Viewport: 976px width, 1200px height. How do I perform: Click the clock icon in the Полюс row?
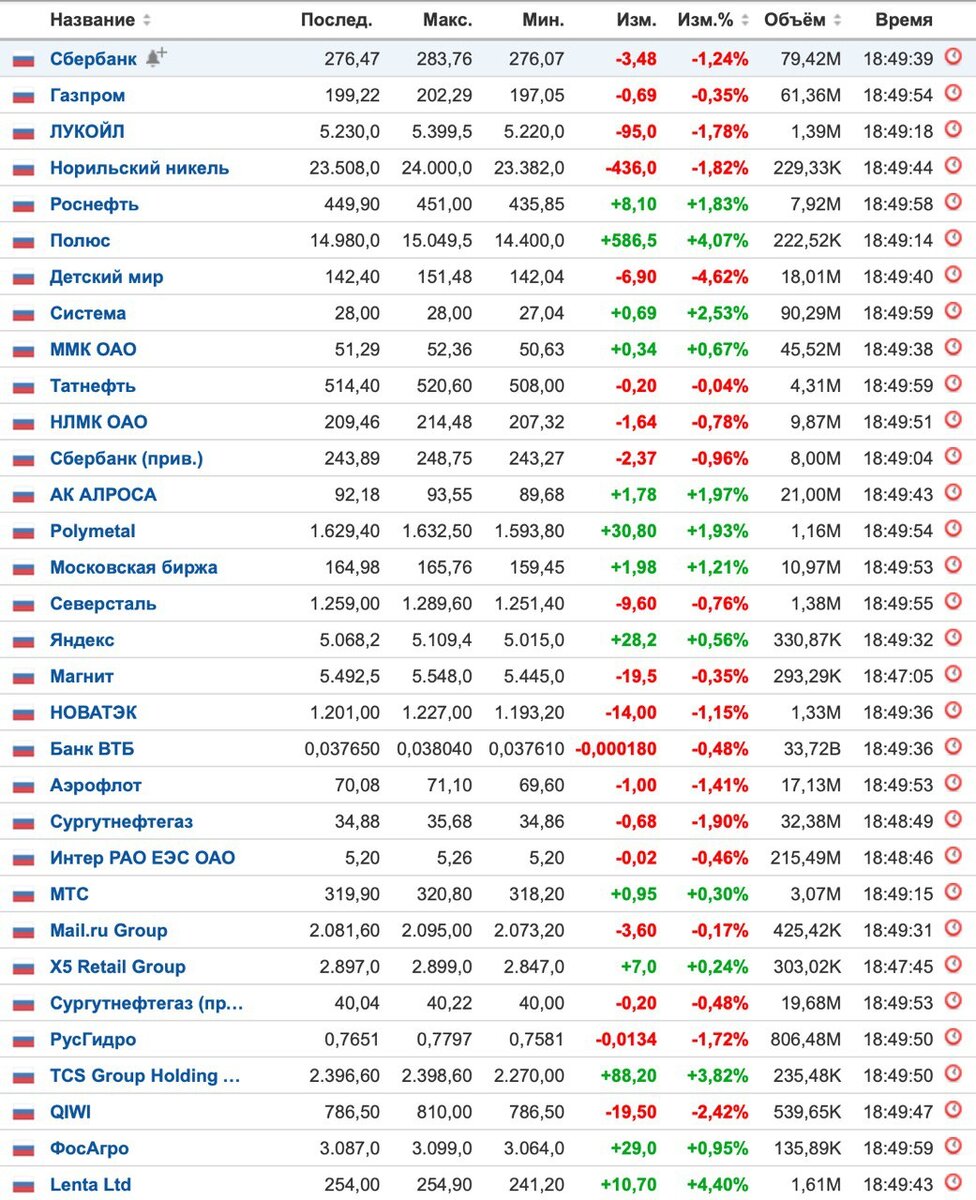click(x=953, y=238)
